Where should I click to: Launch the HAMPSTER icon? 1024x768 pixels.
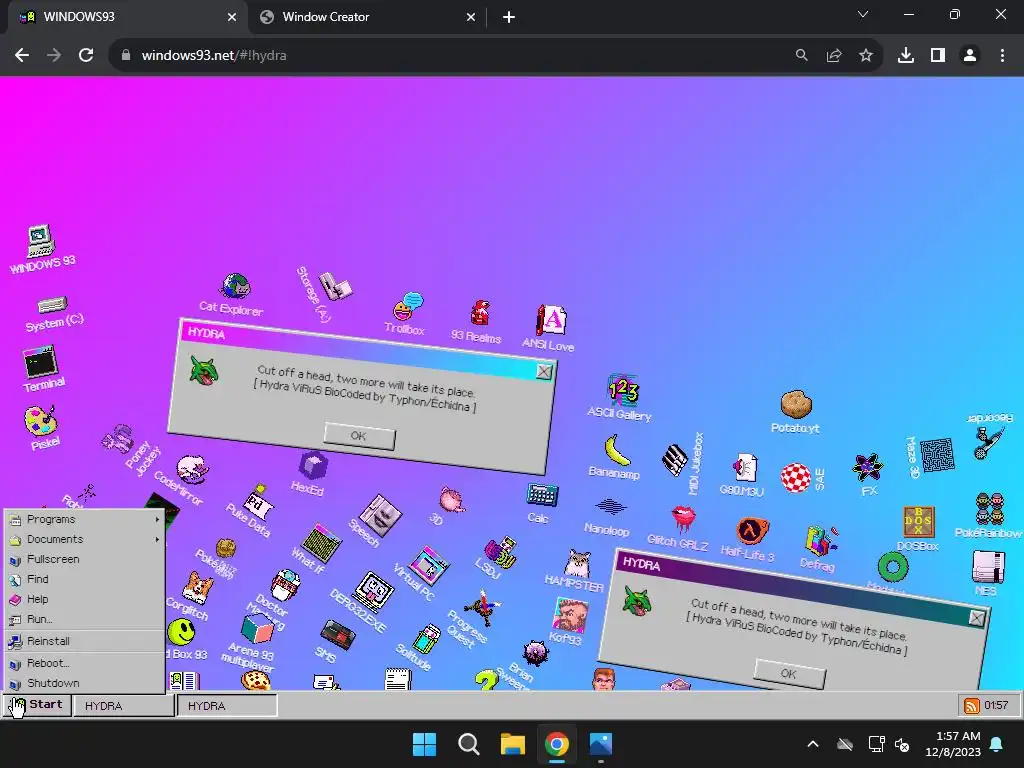(577, 562)
